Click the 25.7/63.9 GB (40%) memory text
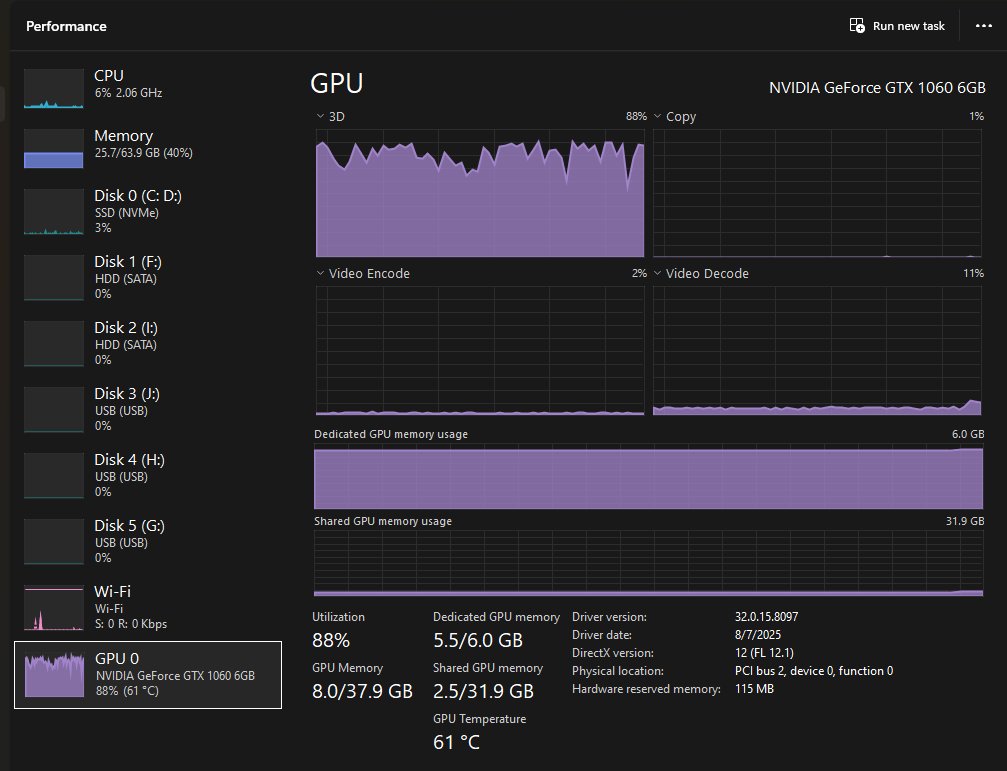Image resolution: width=1007 pixels, height=771 pixels. tap(144, 153)
